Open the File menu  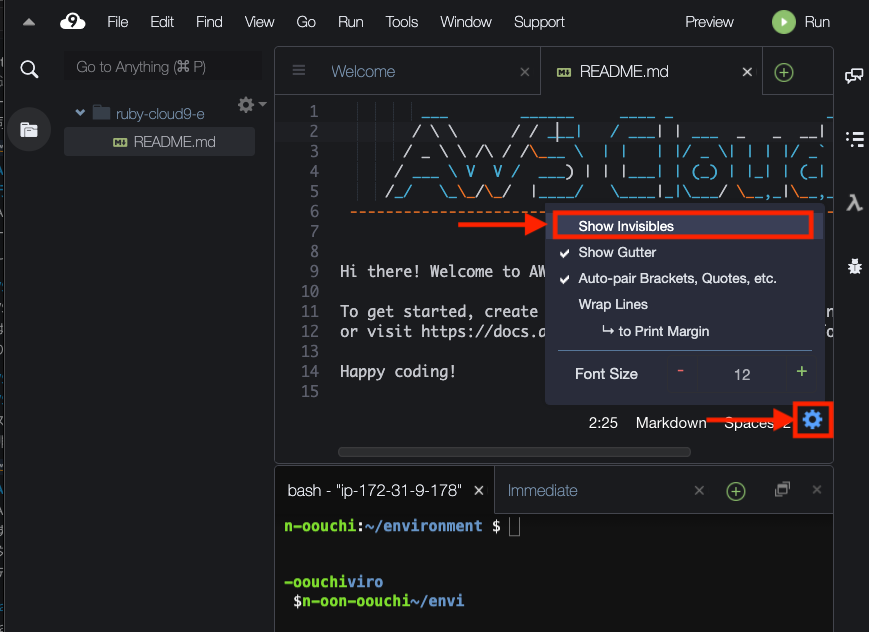(x=117, y=22)
